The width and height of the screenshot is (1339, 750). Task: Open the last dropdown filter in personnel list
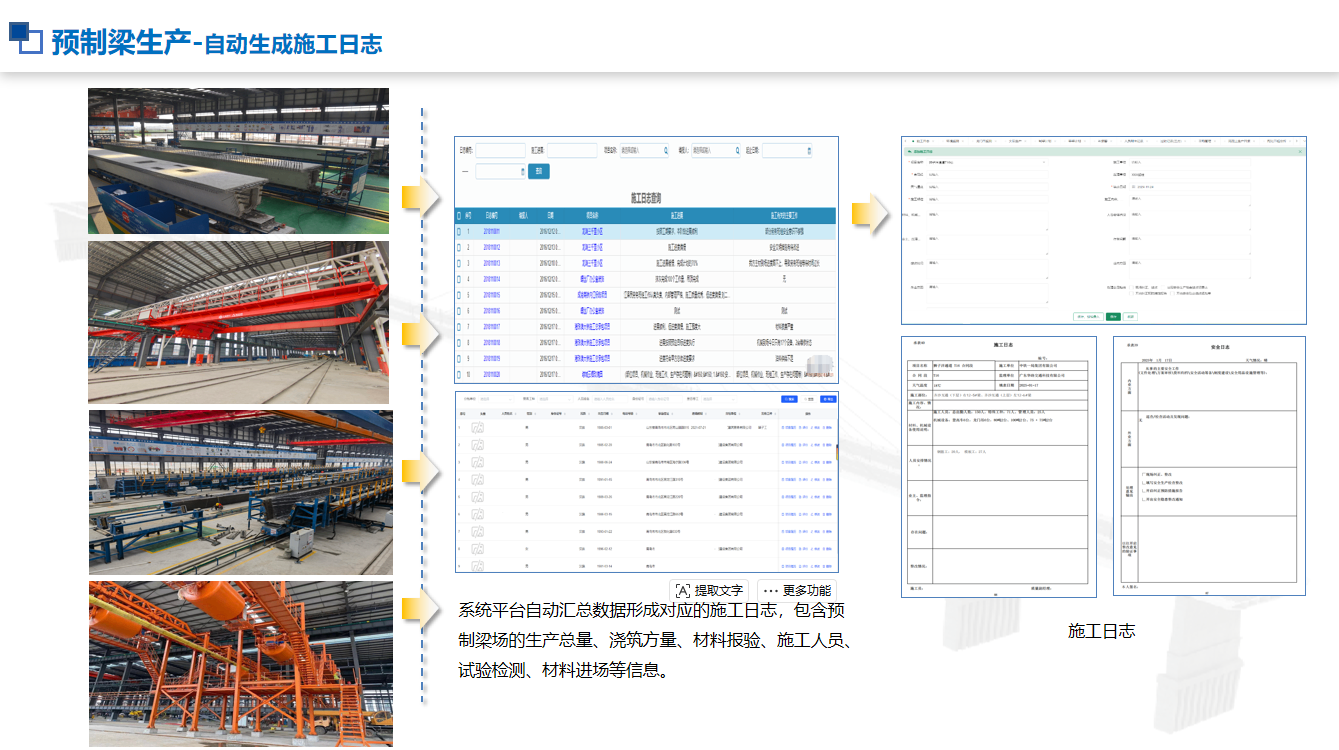(x=719, y=399)
